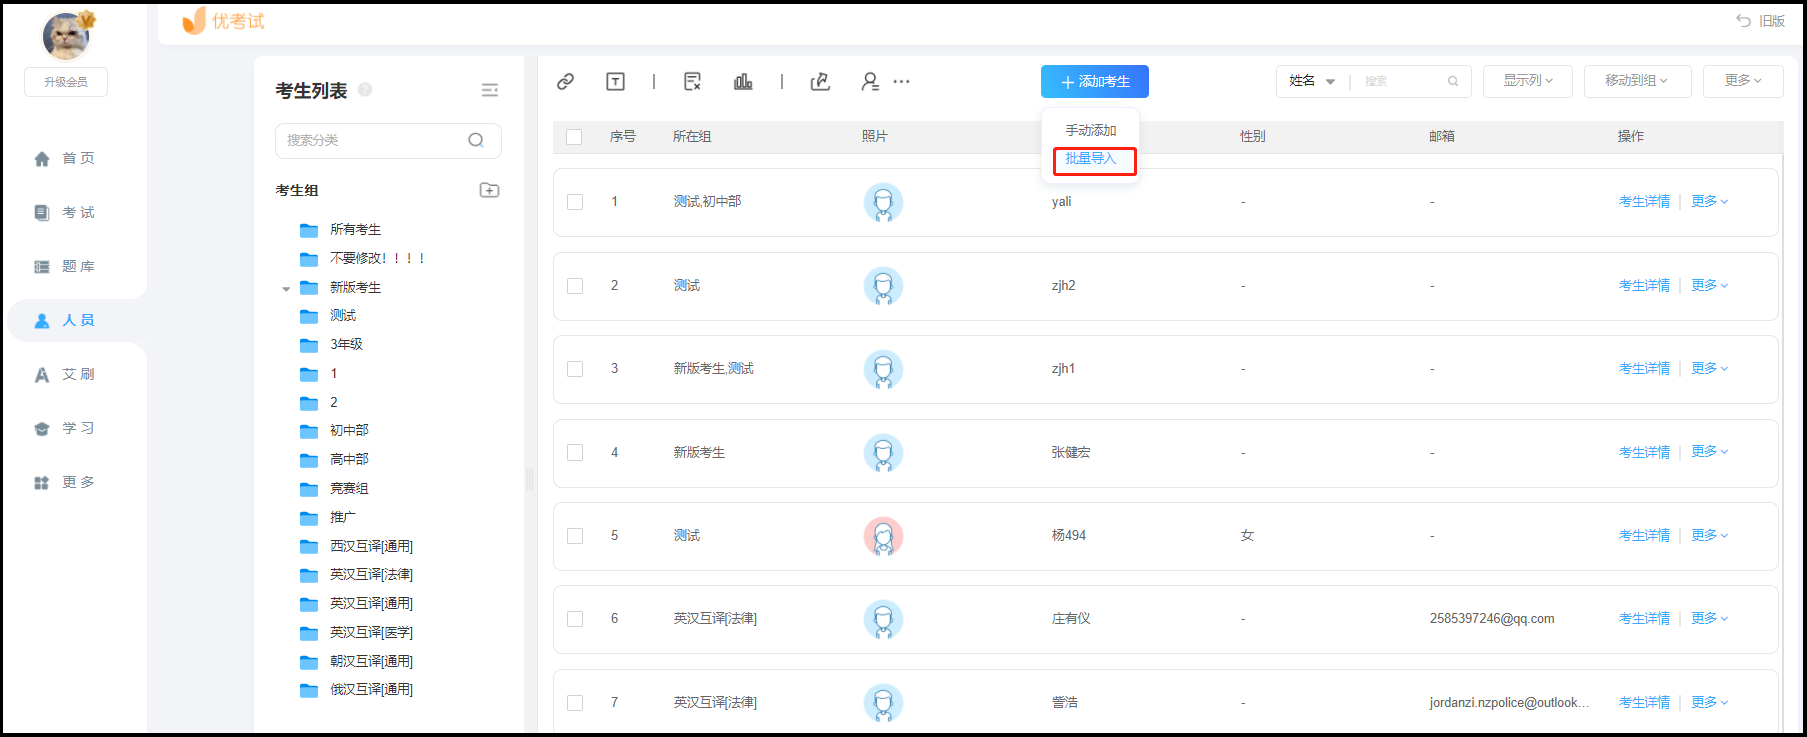This screenshot has width=1807, height=737.
Task: Click the link icon in toolbar
Action: pyautogui.click(x=565, y=82)
